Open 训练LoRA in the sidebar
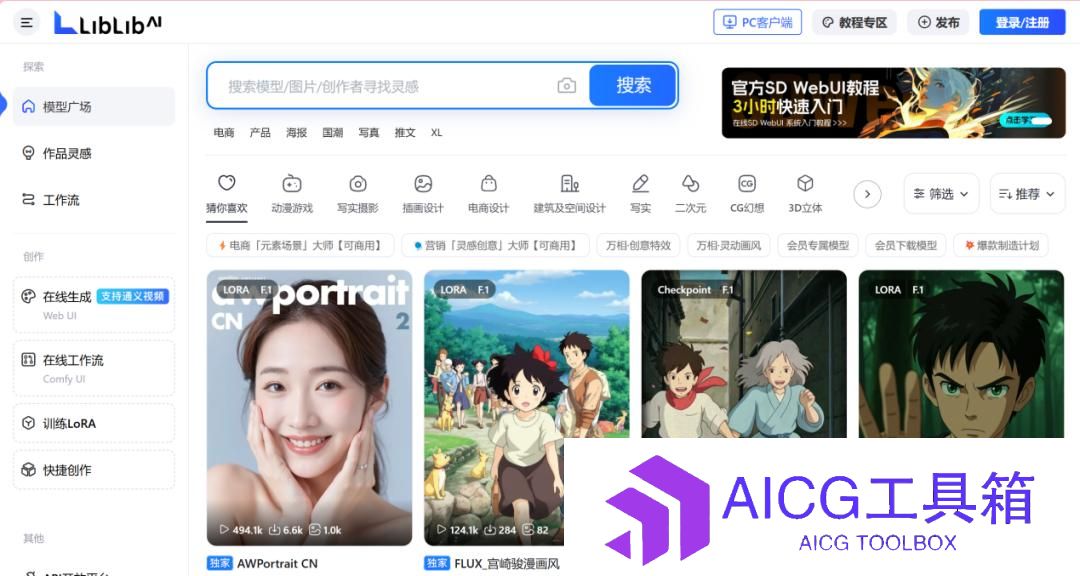 tap(94, 423)
